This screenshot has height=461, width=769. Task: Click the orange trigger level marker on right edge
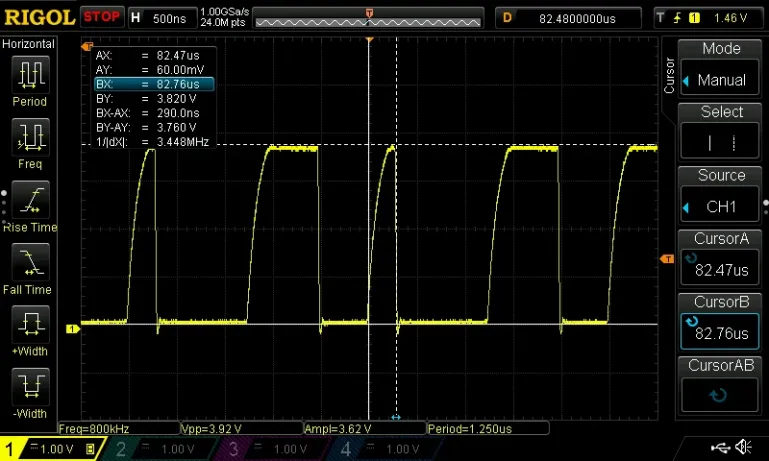(x=667, y=258)
